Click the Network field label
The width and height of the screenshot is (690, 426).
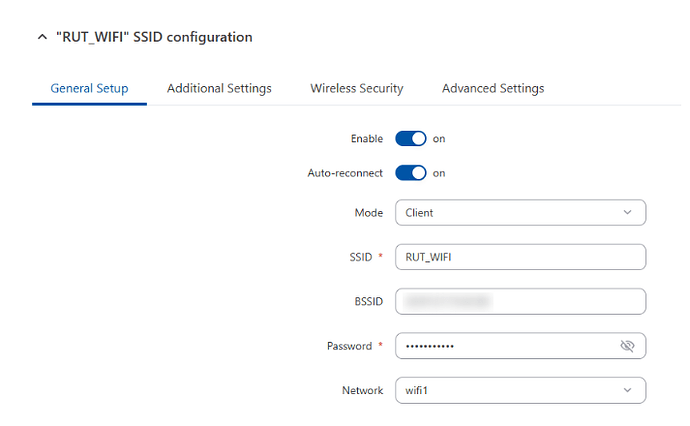pos(362,390)
